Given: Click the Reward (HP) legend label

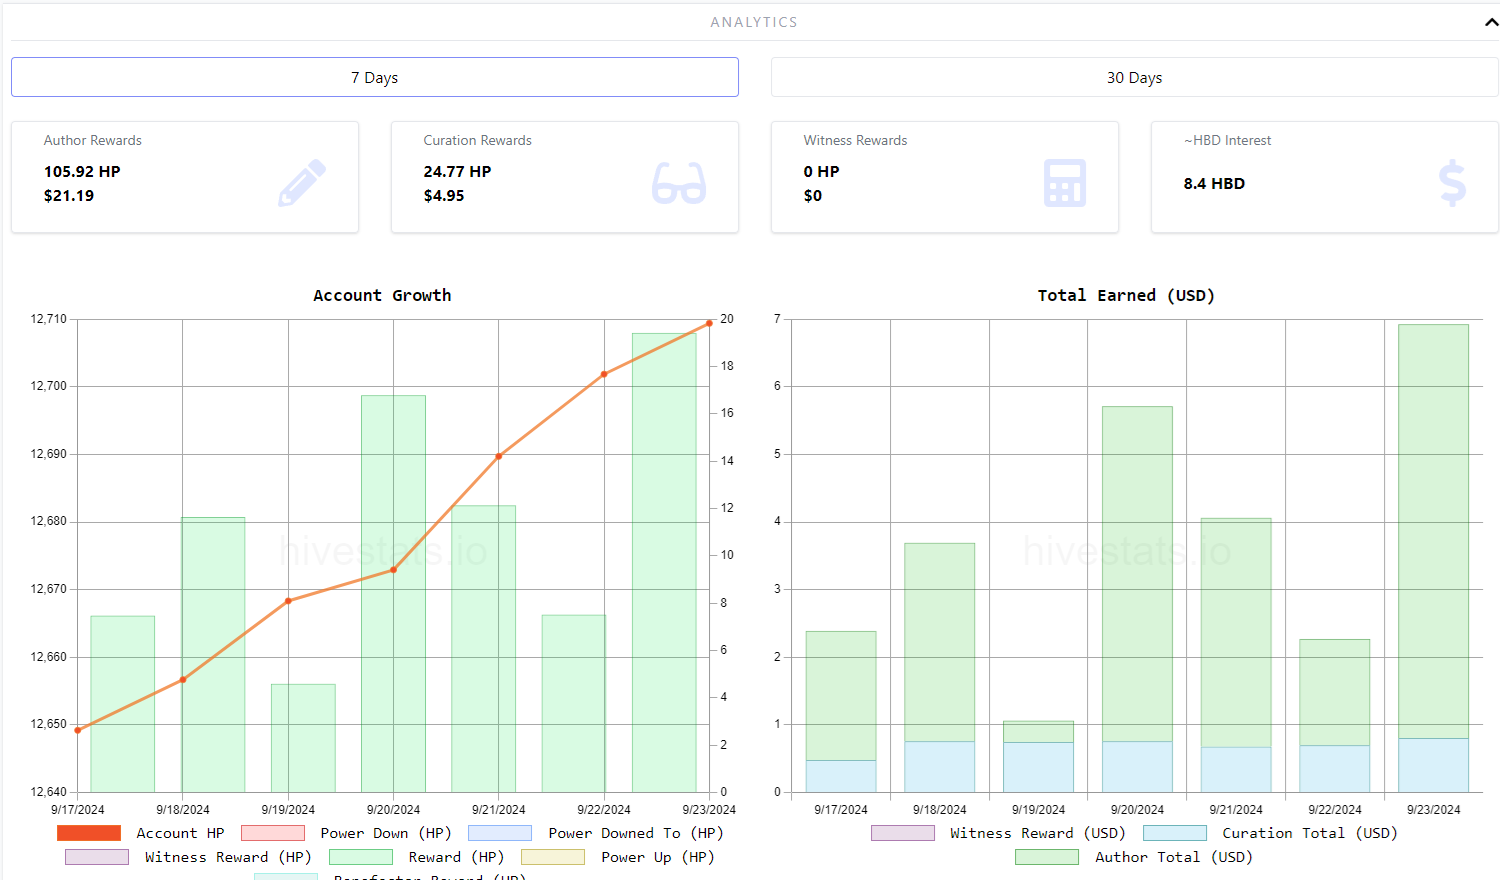Looking at the screenshot, I should [x=456, y=857].
